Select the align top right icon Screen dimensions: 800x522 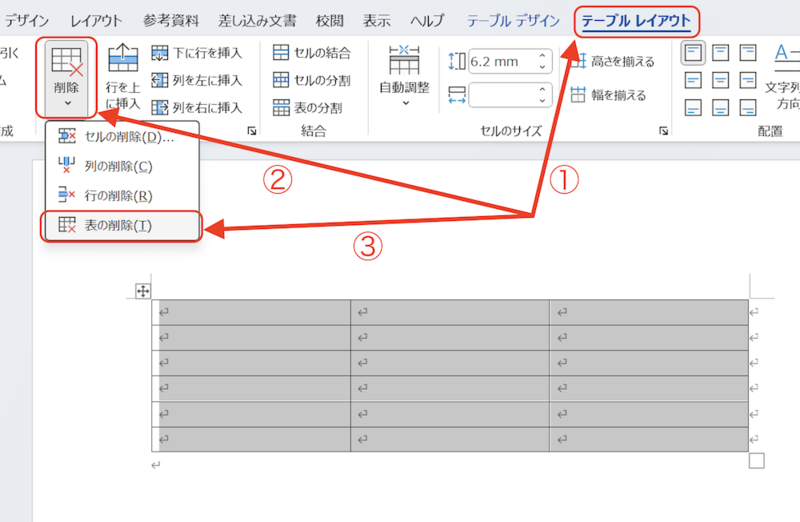[748, 53]
